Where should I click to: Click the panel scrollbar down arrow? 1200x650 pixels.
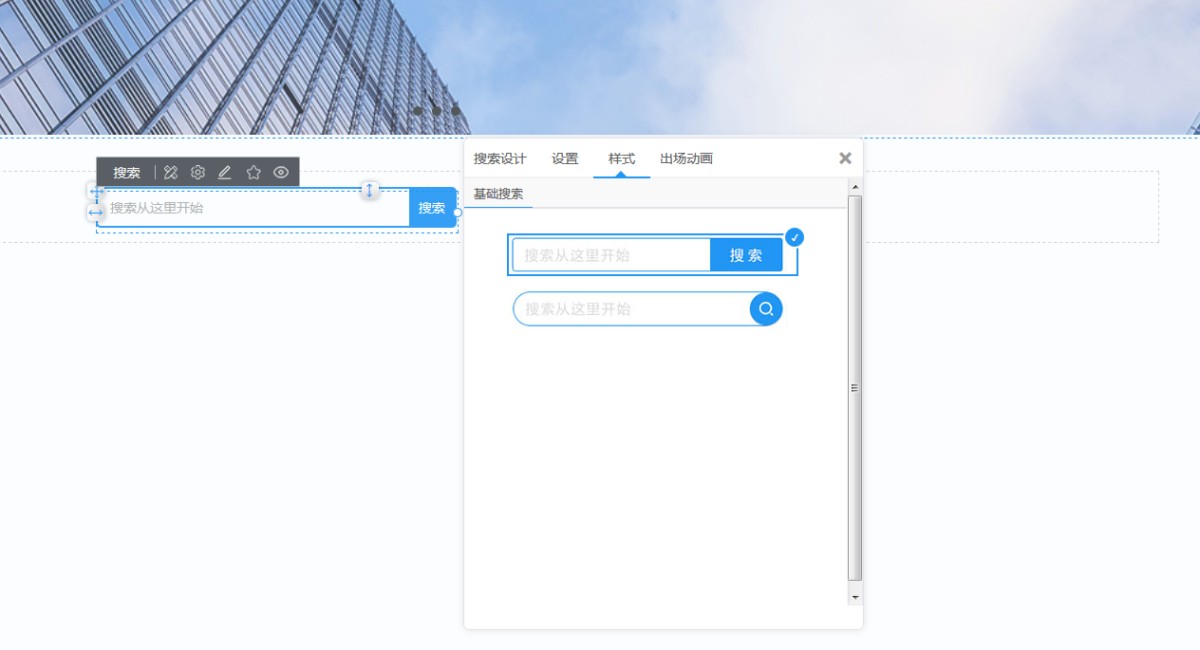[854, 596]
